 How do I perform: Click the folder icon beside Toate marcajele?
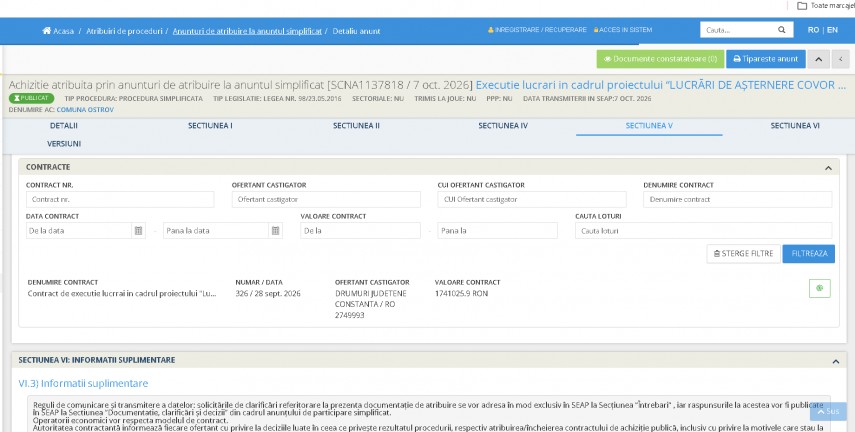(802, 5)
